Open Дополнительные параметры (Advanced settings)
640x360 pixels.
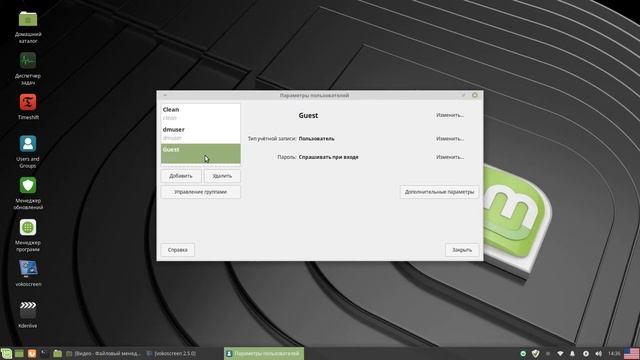coord(439,192)
